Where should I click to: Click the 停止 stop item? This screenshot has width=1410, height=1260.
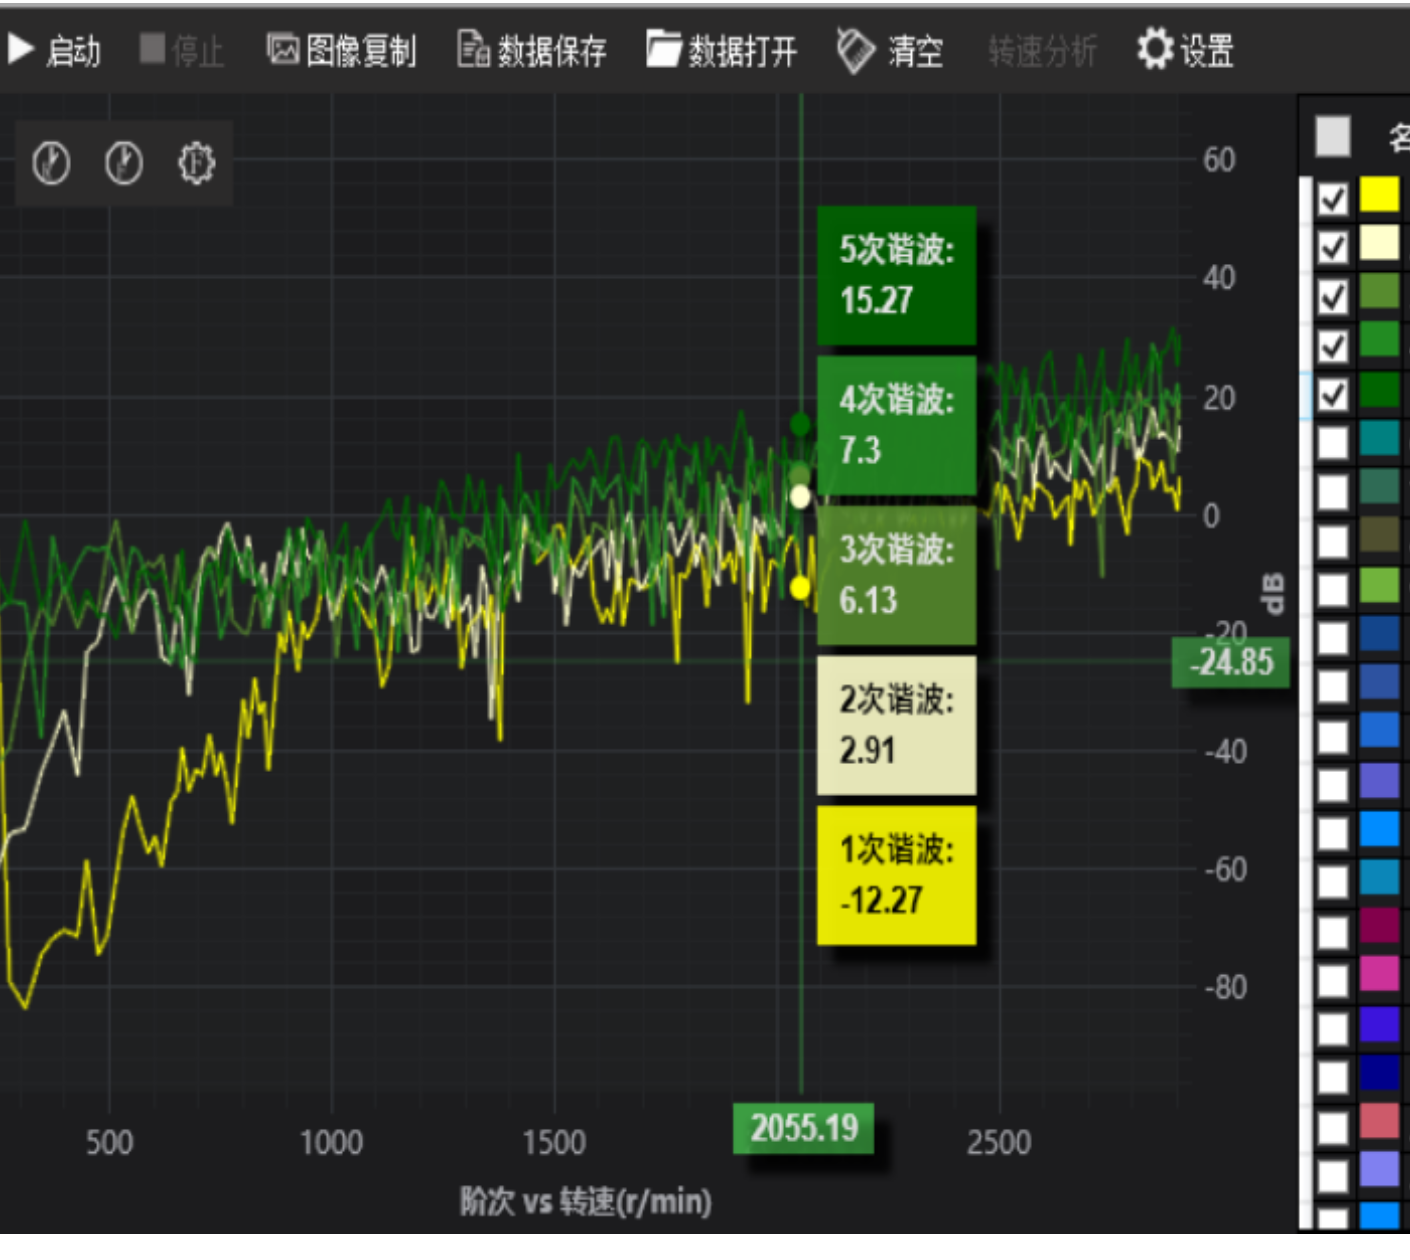pos(182,50)
